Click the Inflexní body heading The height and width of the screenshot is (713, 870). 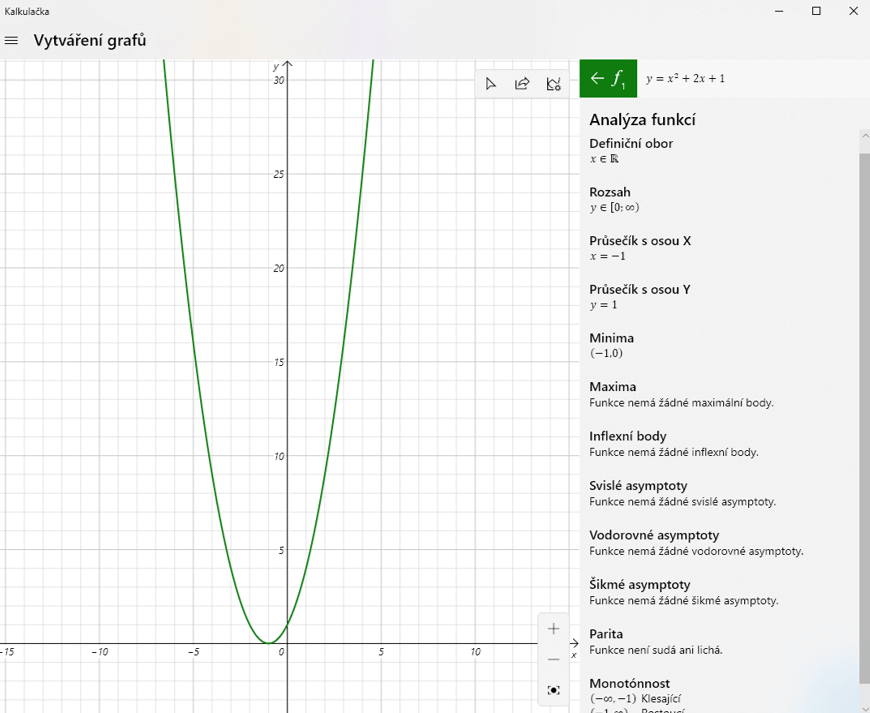tap(628, 436)
